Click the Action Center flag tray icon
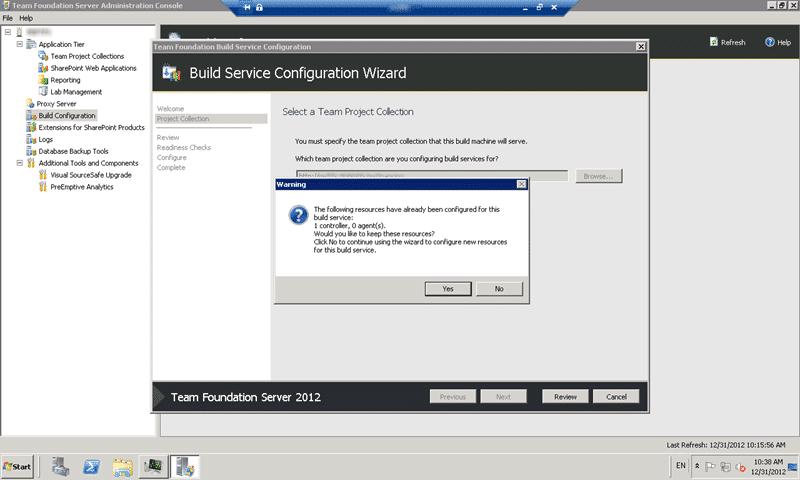This screenshot has width=800, height=480. pos(710,466)
